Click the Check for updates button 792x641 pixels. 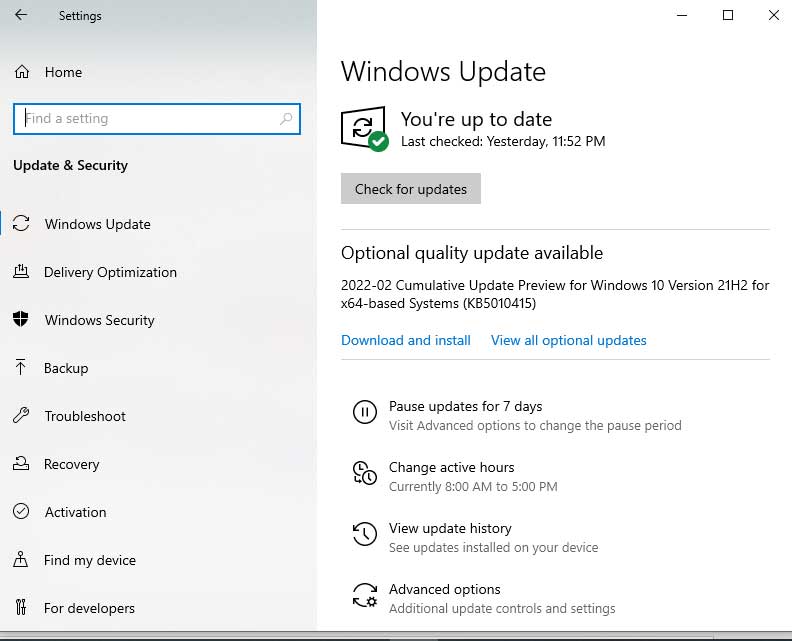[x=411, y=188]
